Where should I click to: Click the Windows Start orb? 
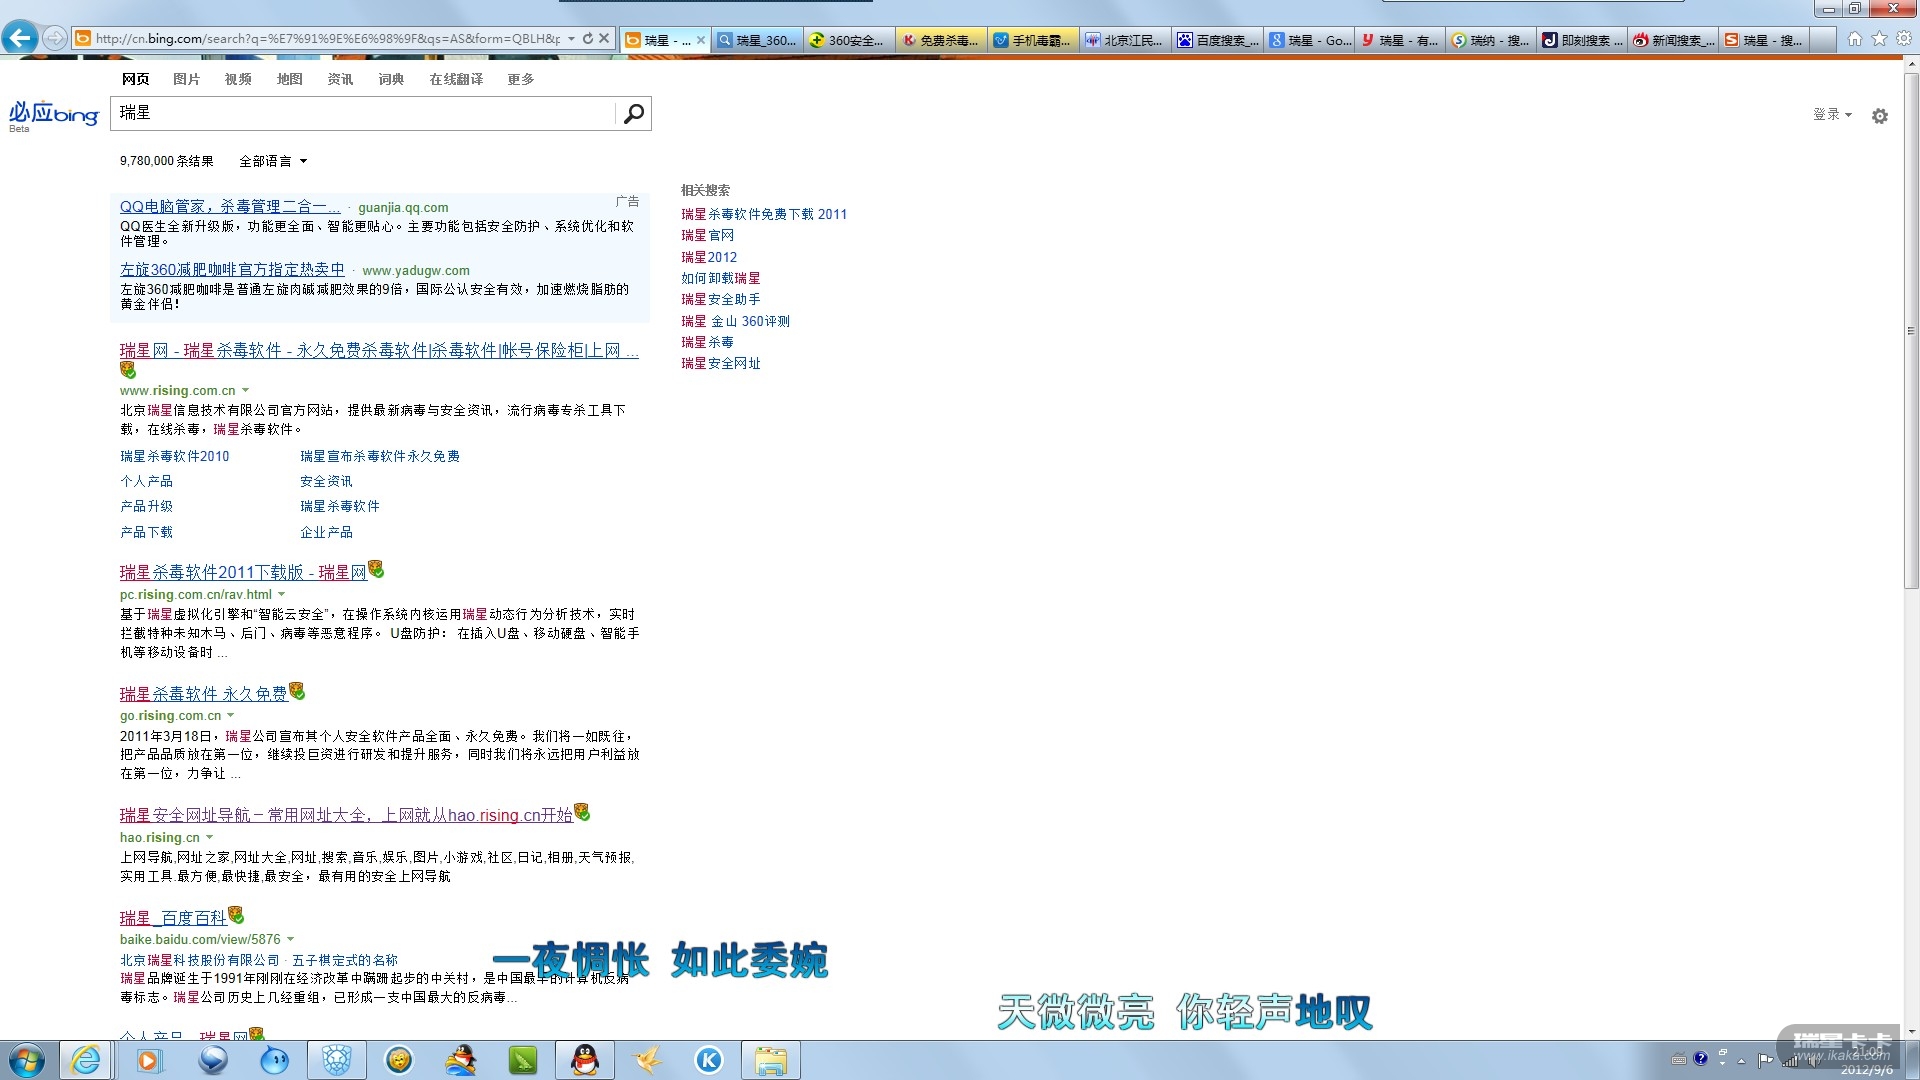click(x=27, y=1060)
